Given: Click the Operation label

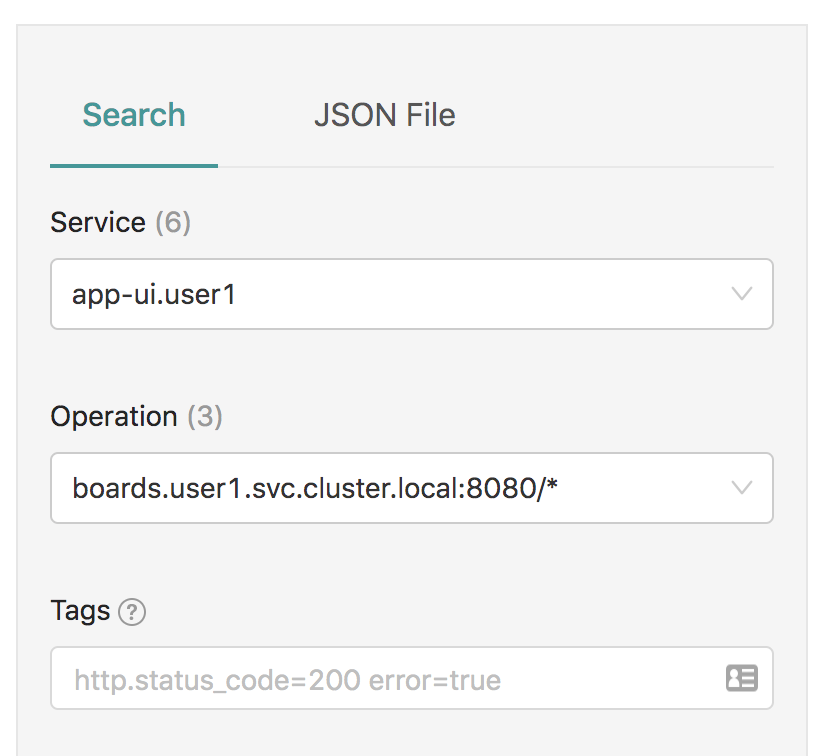Looking at the screenshot, I should tap(114, 416).
